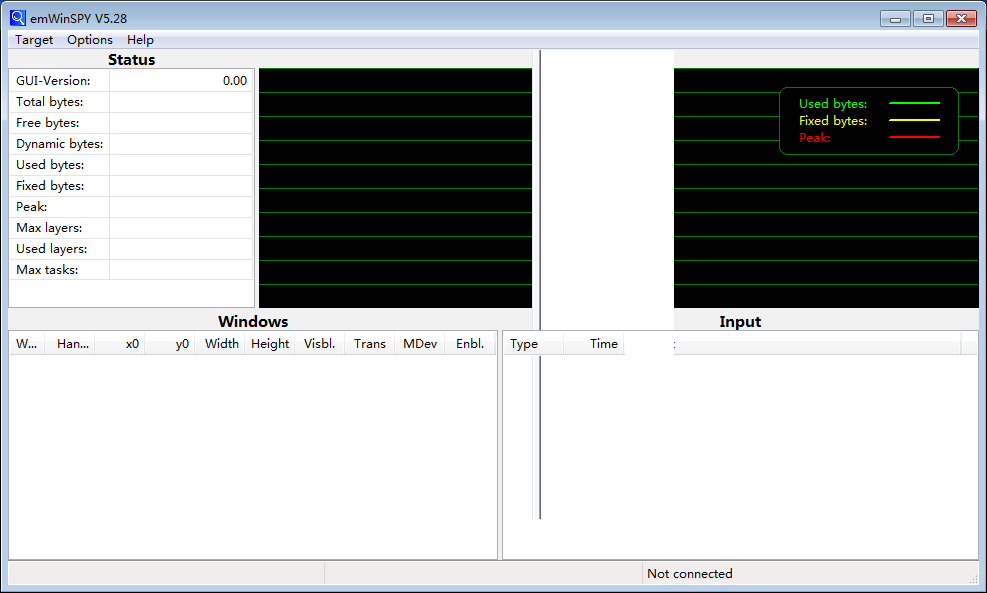Click the Width column header

220,344
